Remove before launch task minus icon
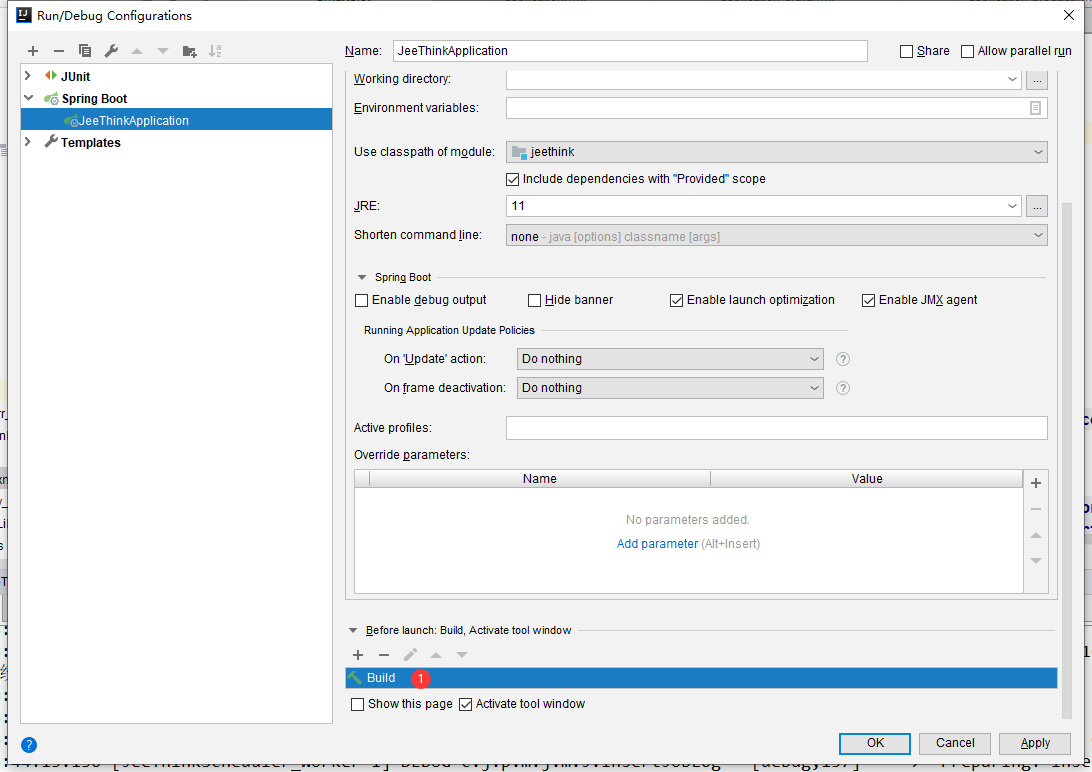The image size is (1092, 772). click(x=384, y=655)
